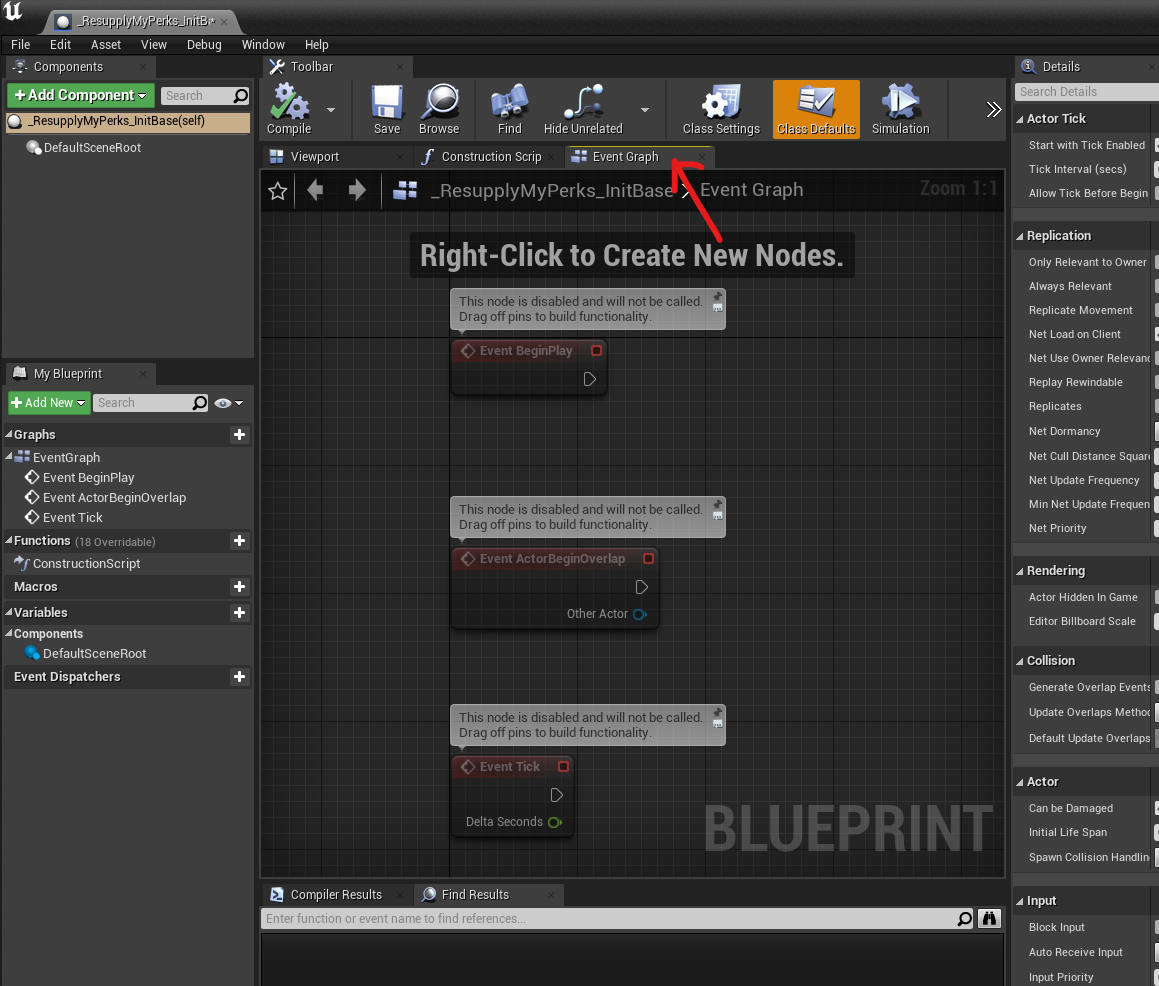Click Event BeginPlay exec output pin
Viewport: 1159px width, 986px height.
click(x=590, y=379)
